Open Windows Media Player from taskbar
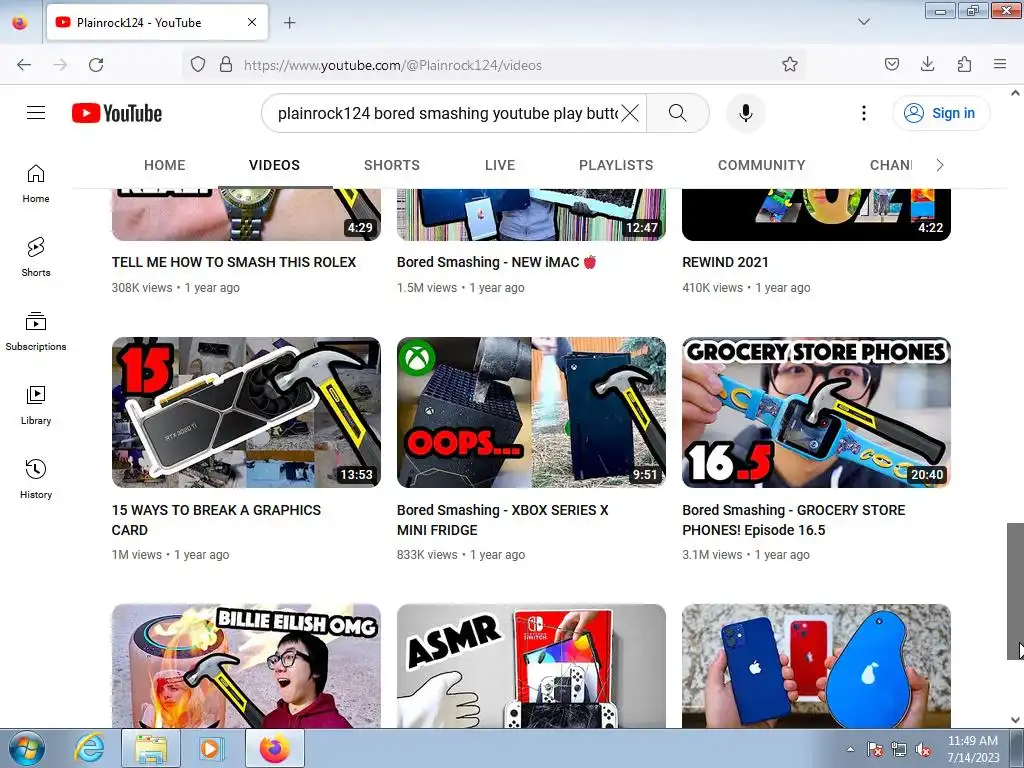Image resolution: width=1024 pixels, height=768 pixels. (211, 748)
